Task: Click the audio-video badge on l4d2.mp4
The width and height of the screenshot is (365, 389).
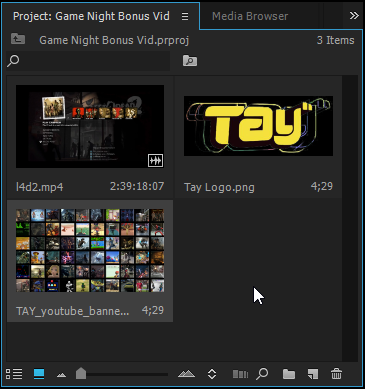Action: coord(155,161)
